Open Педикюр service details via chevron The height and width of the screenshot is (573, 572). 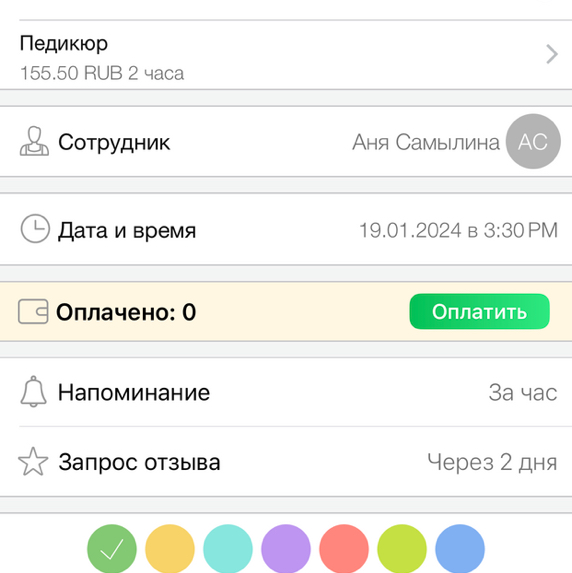coord(552,54)
